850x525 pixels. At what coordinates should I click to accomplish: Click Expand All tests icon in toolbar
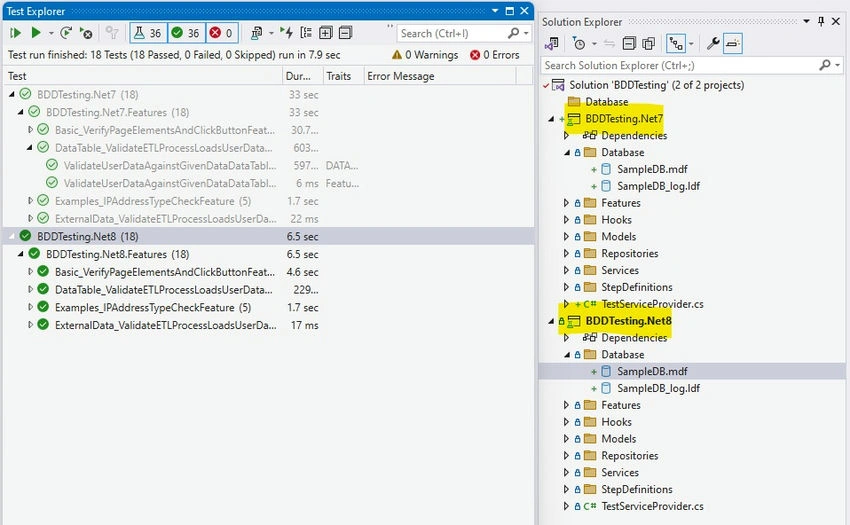click(x=325, y=33)
